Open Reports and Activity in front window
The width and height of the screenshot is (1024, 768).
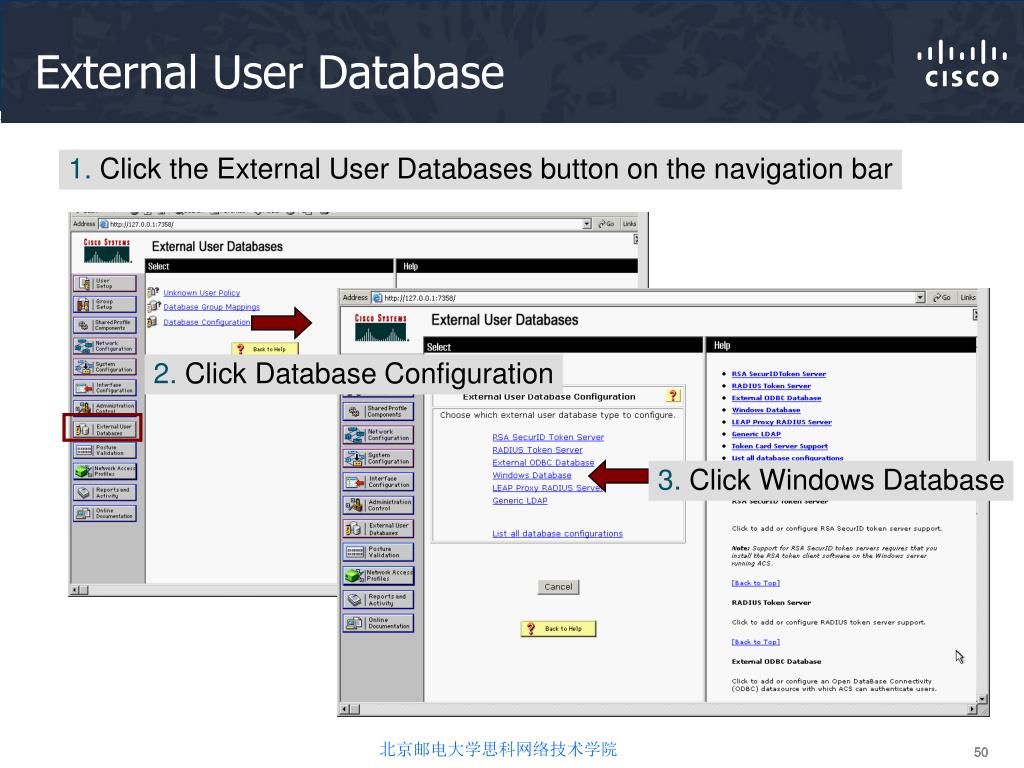coord(378,600)
